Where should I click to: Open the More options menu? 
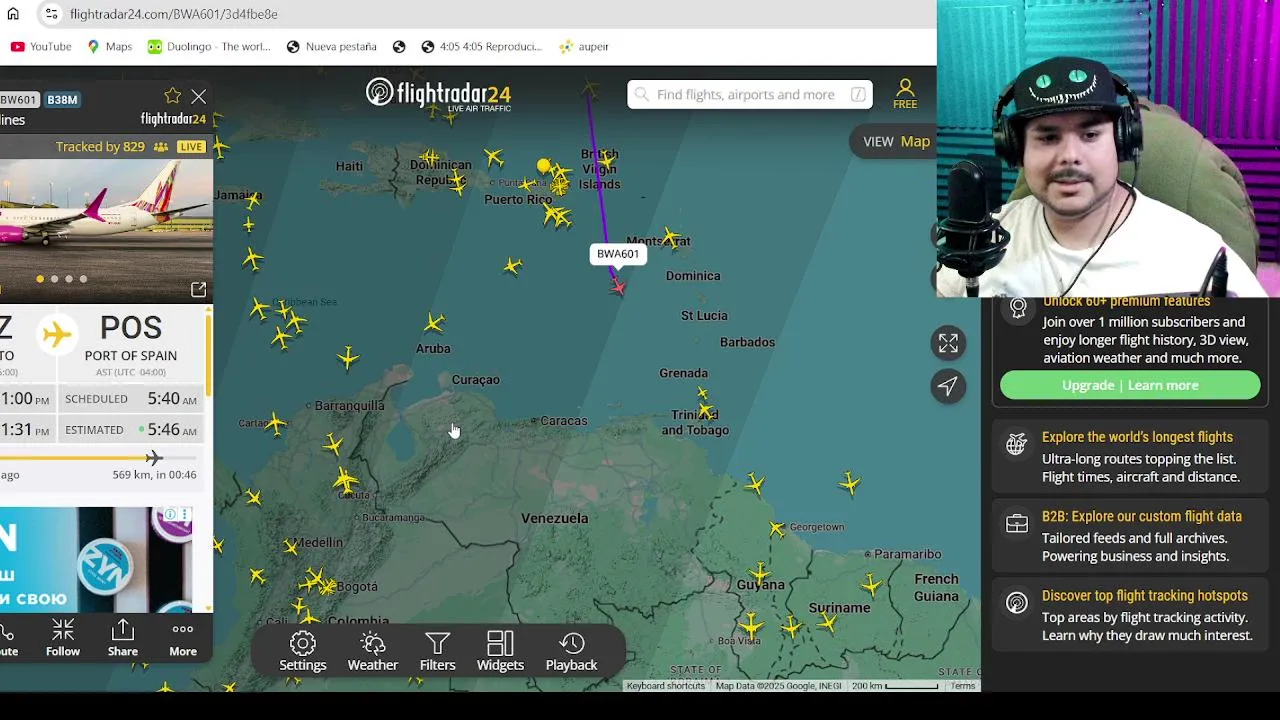point(183,638)
